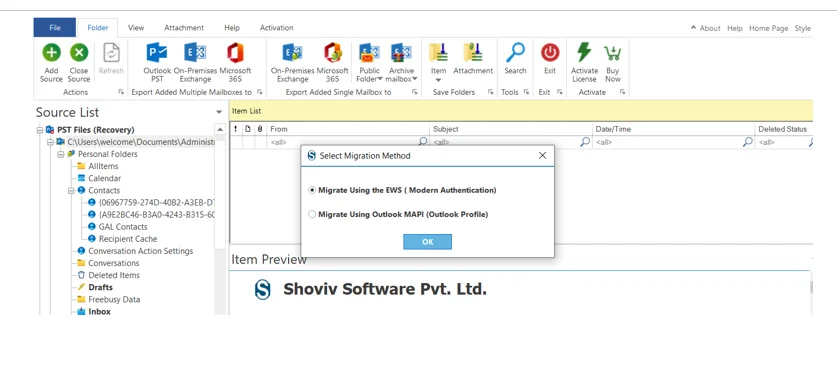The height and width of the screenshot is (377, 837).
Task: Click the Exit power icon
Action: point(550,53)
